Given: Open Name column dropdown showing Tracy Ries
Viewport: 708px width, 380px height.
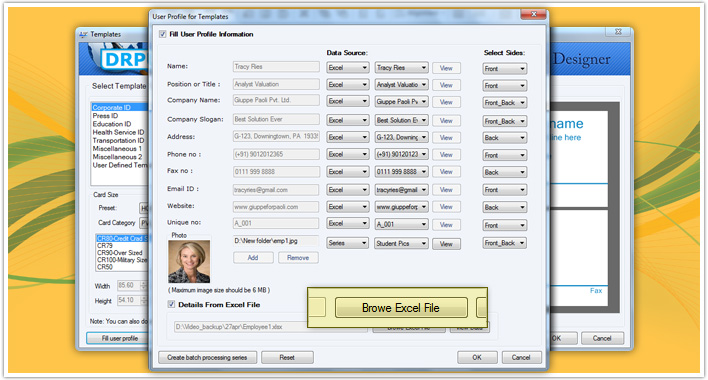Looking at the screenshot, I should (401, 68).
